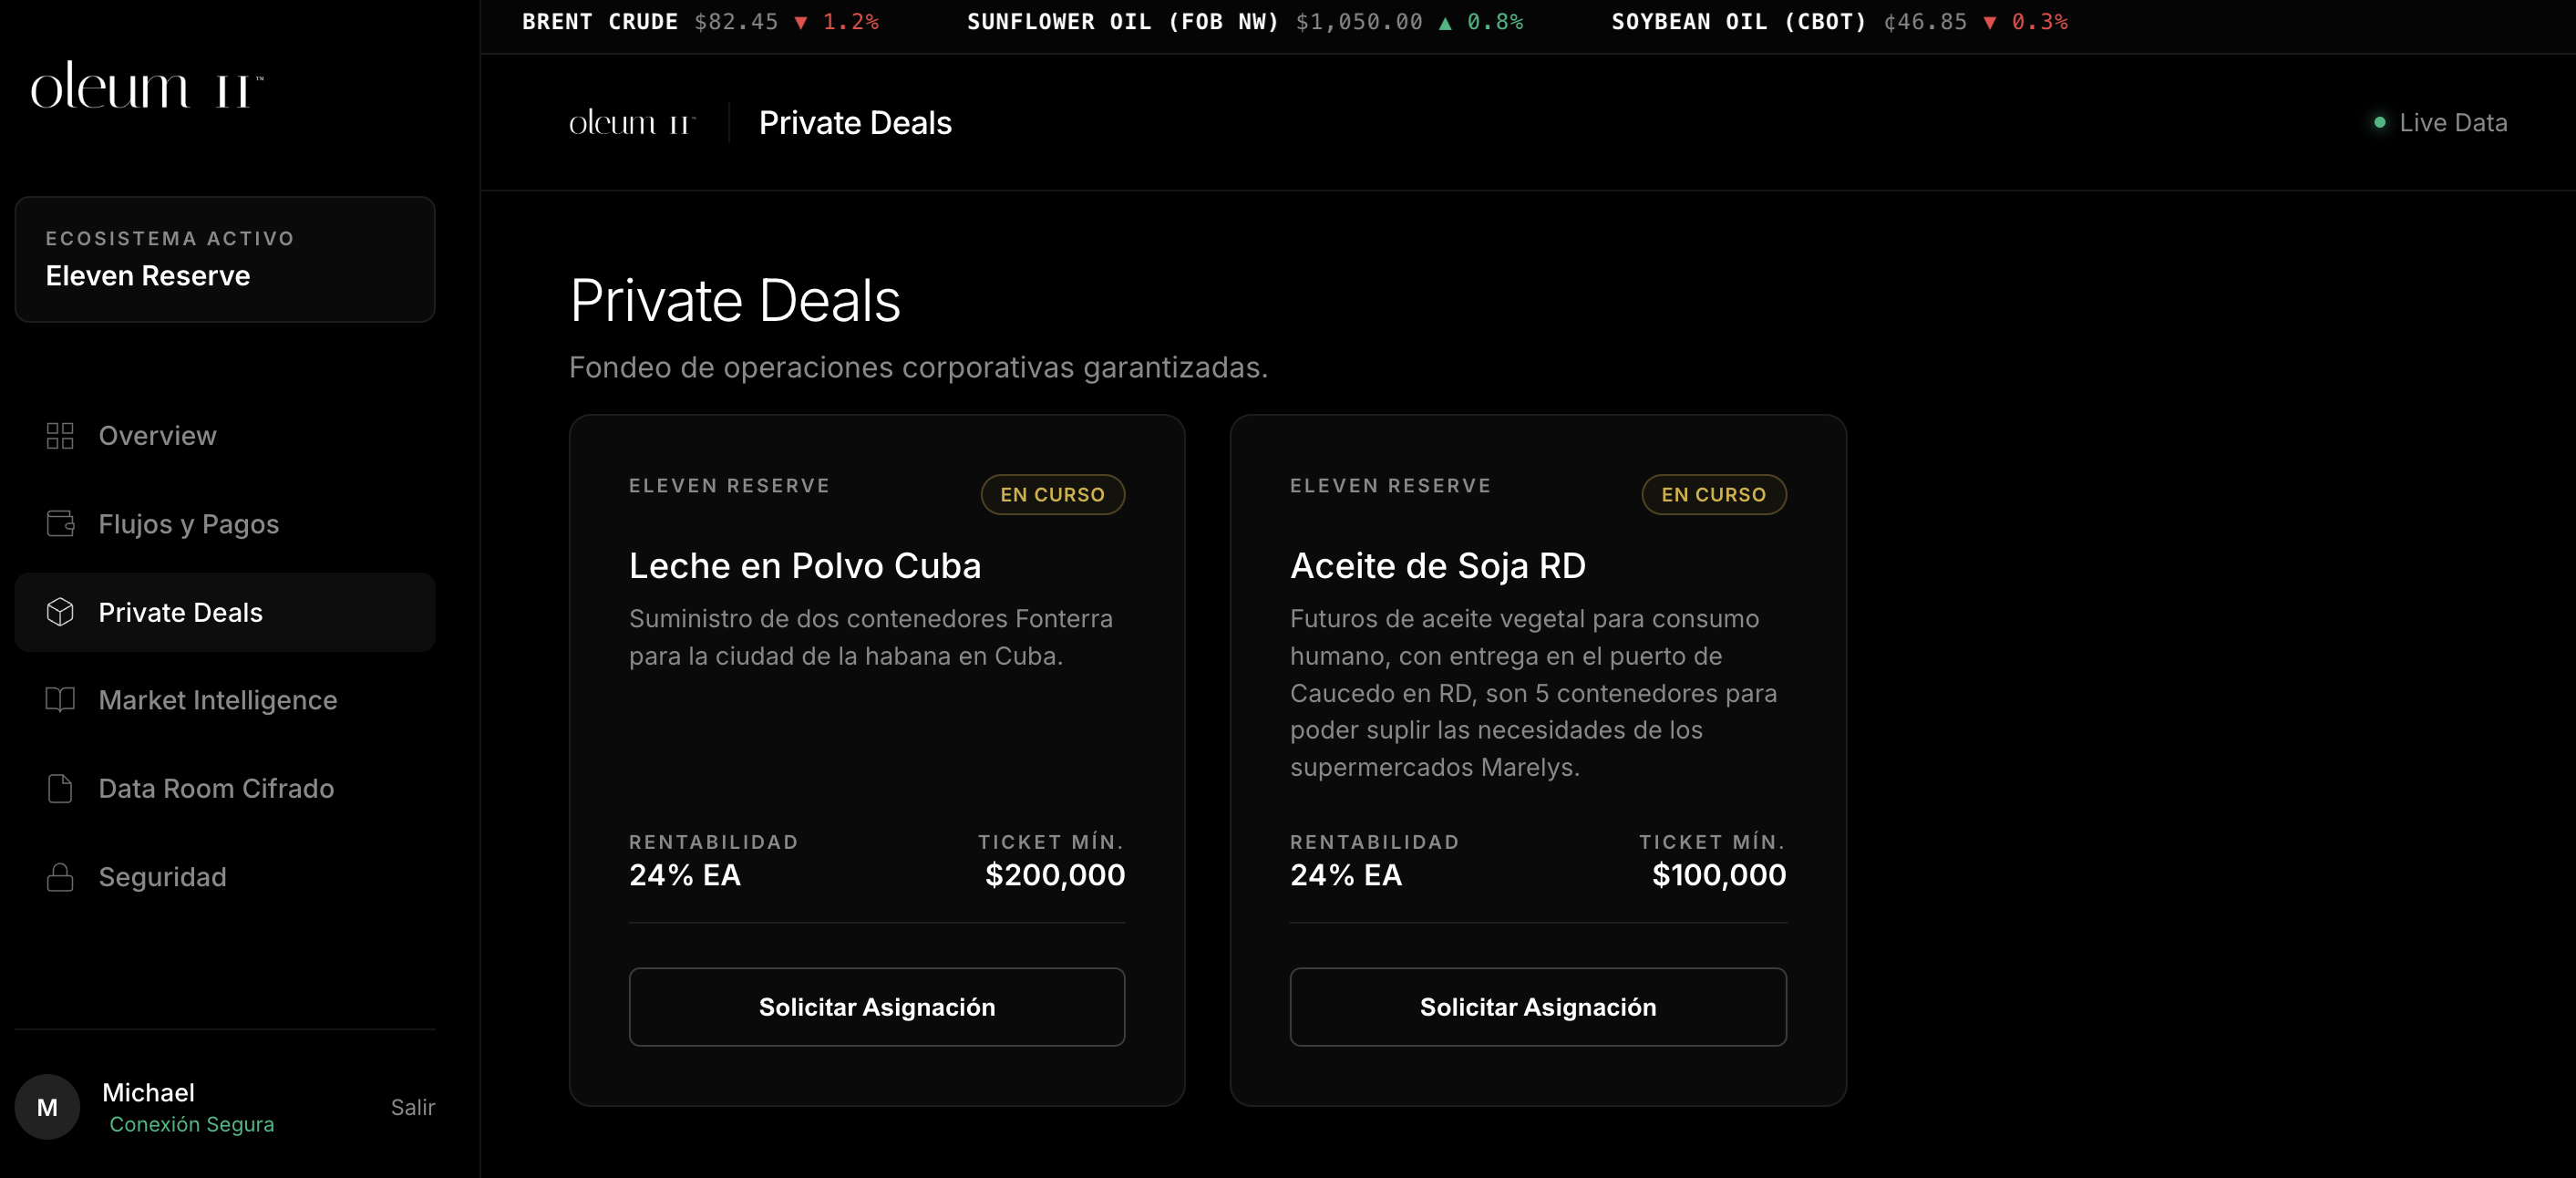This screenshot has width=2576, height=1178.
Task: Click the Flujos y Pagos payments icon
Action: [x=60, y=524]
